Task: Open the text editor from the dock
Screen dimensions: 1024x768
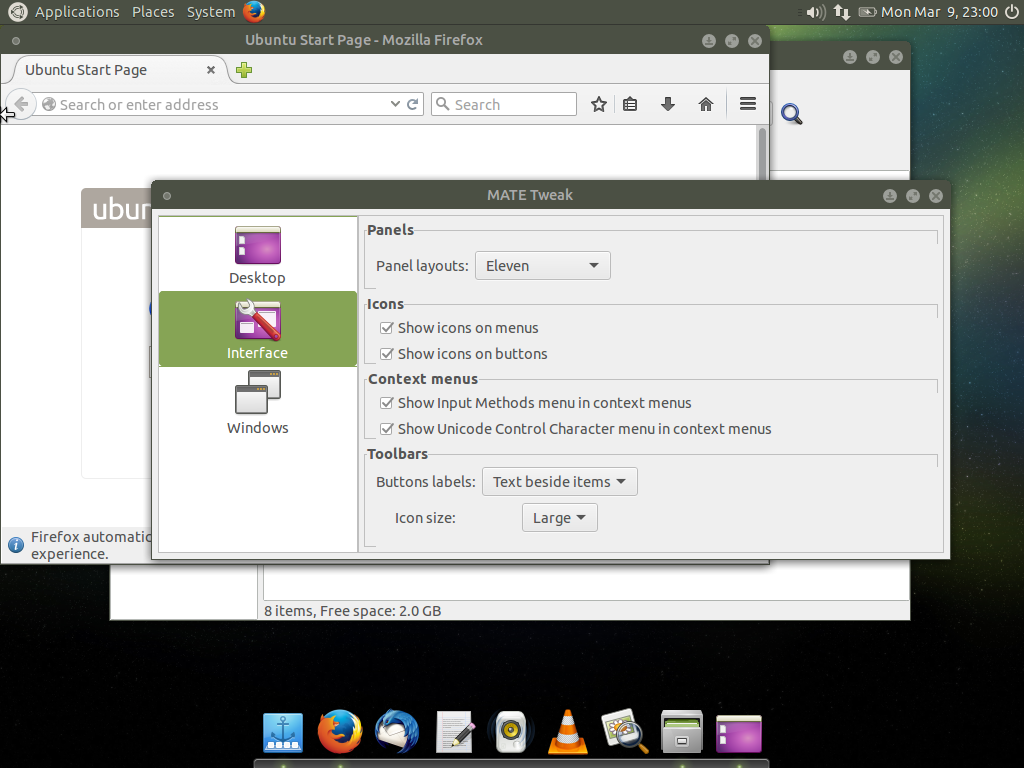Action: (x=455, y=732)
